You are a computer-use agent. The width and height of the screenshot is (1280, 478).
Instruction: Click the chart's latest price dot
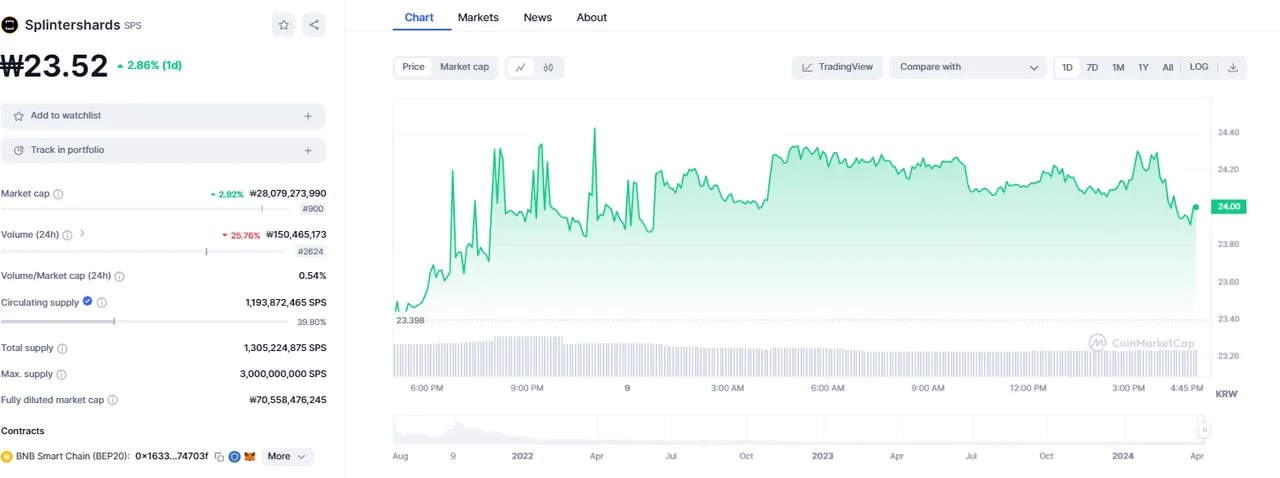pyautogui.click(x=1196, y=207)
